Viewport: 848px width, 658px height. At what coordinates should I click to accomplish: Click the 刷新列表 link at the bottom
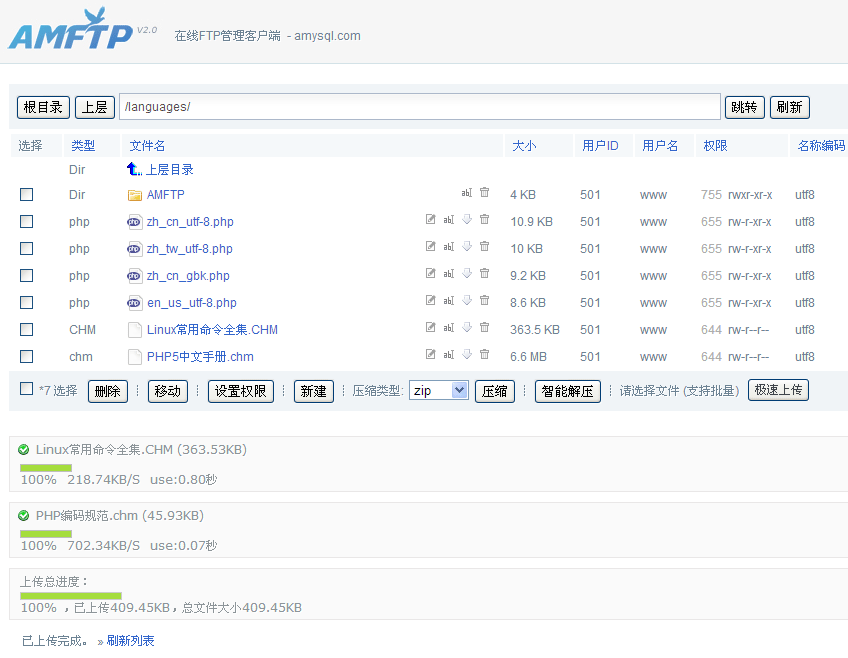(131, 640)
